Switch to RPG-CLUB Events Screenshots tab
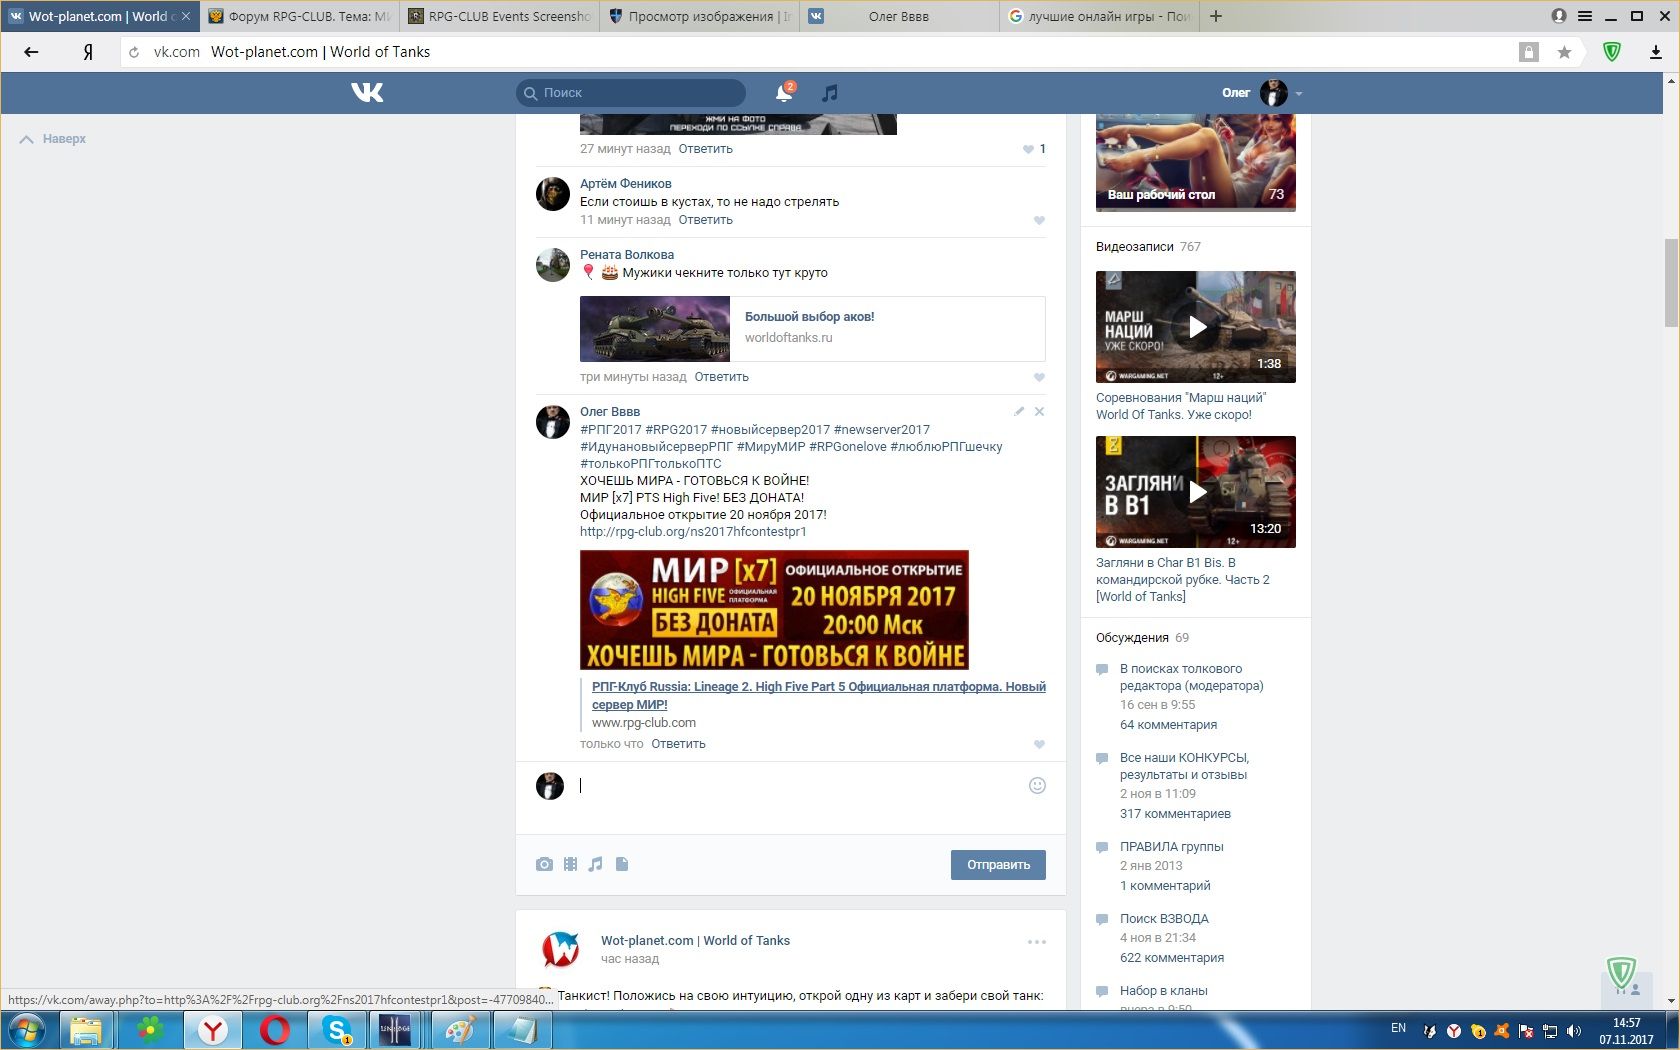Image resolution: width=1680 pixels, height=1050 pixels. (499, 16)
